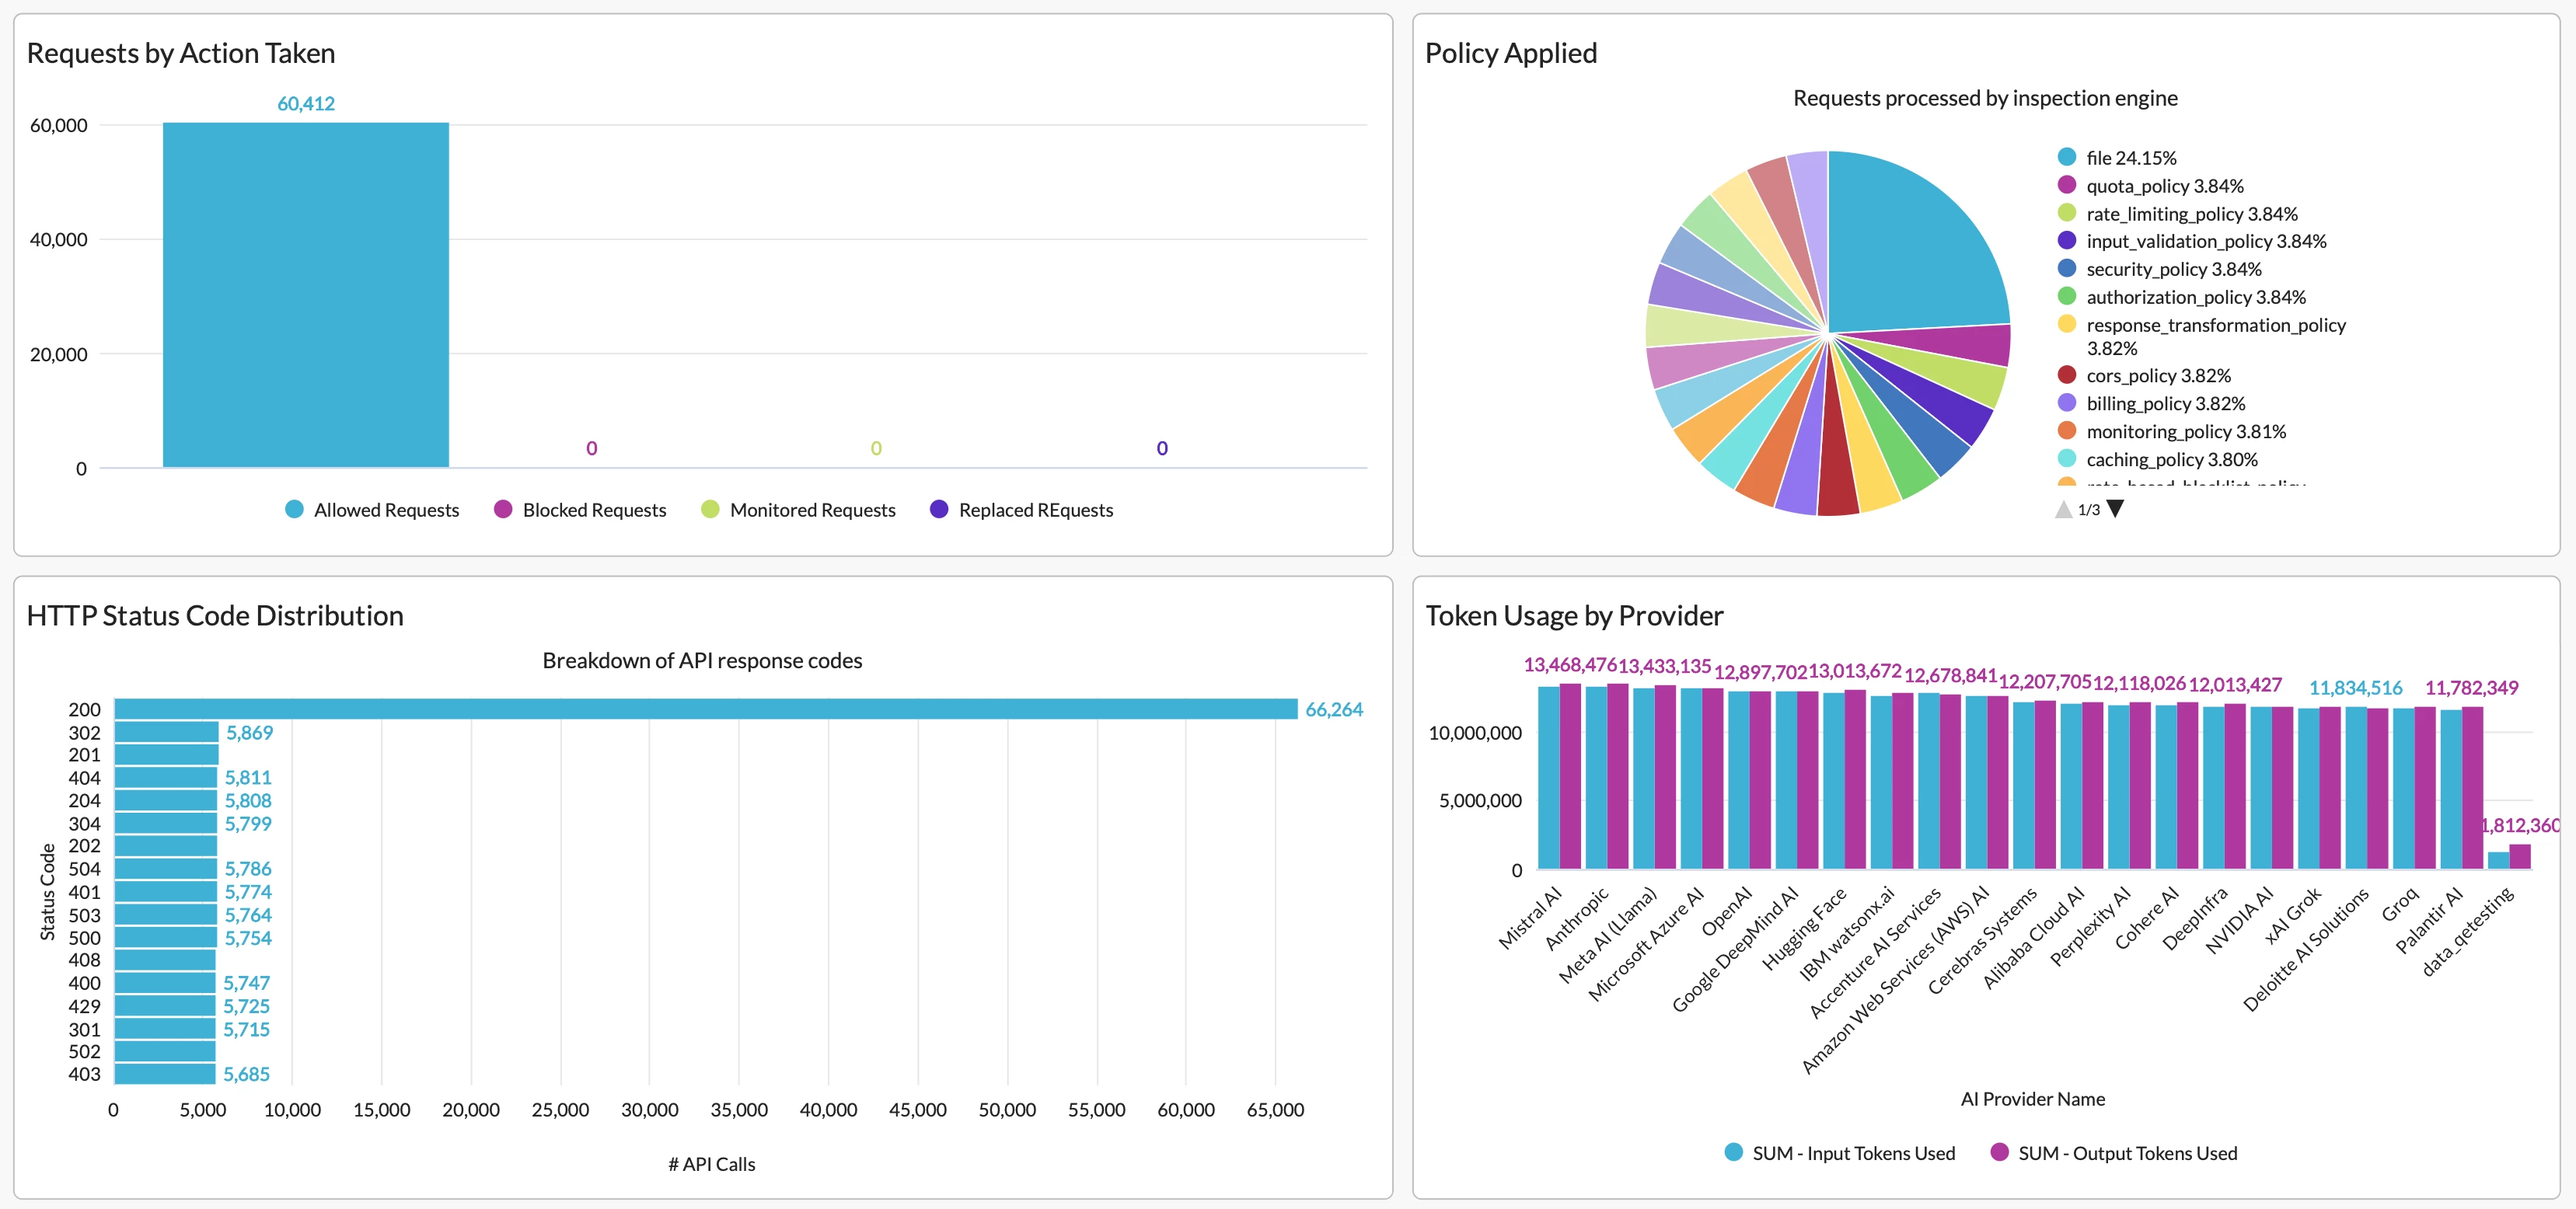2576x1209 pixels.
Task: Click the security_policy legend dot
Action: (2067, 269)
